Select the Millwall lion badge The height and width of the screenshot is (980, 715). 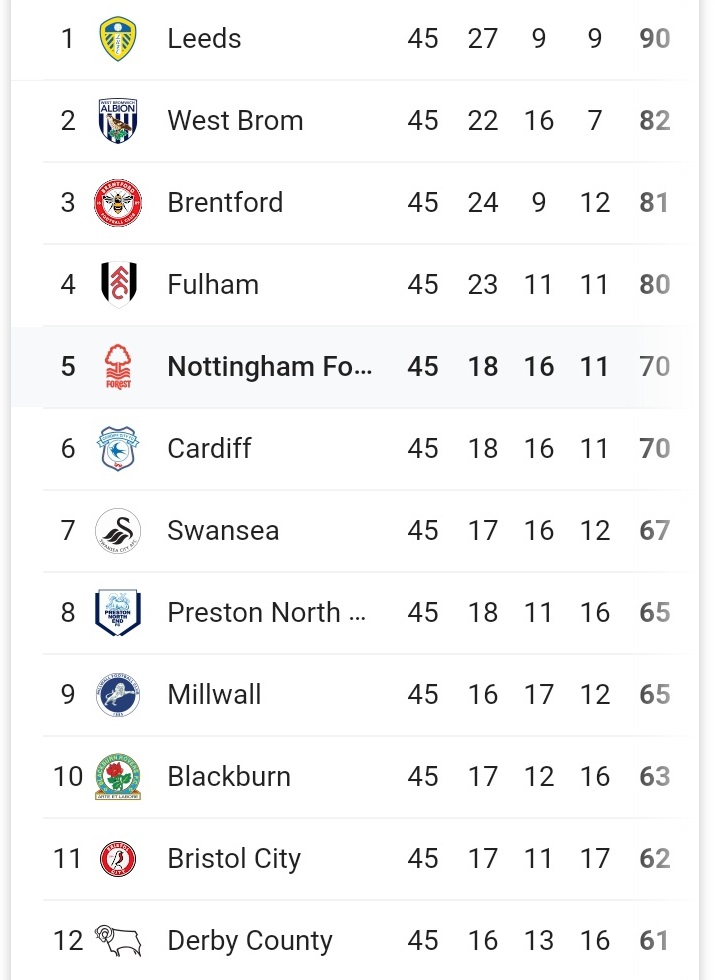(x=118, y=694)
